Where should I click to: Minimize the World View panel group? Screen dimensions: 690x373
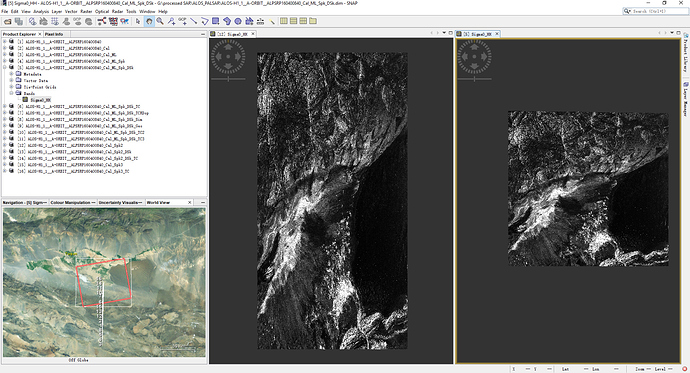[203, 202]
